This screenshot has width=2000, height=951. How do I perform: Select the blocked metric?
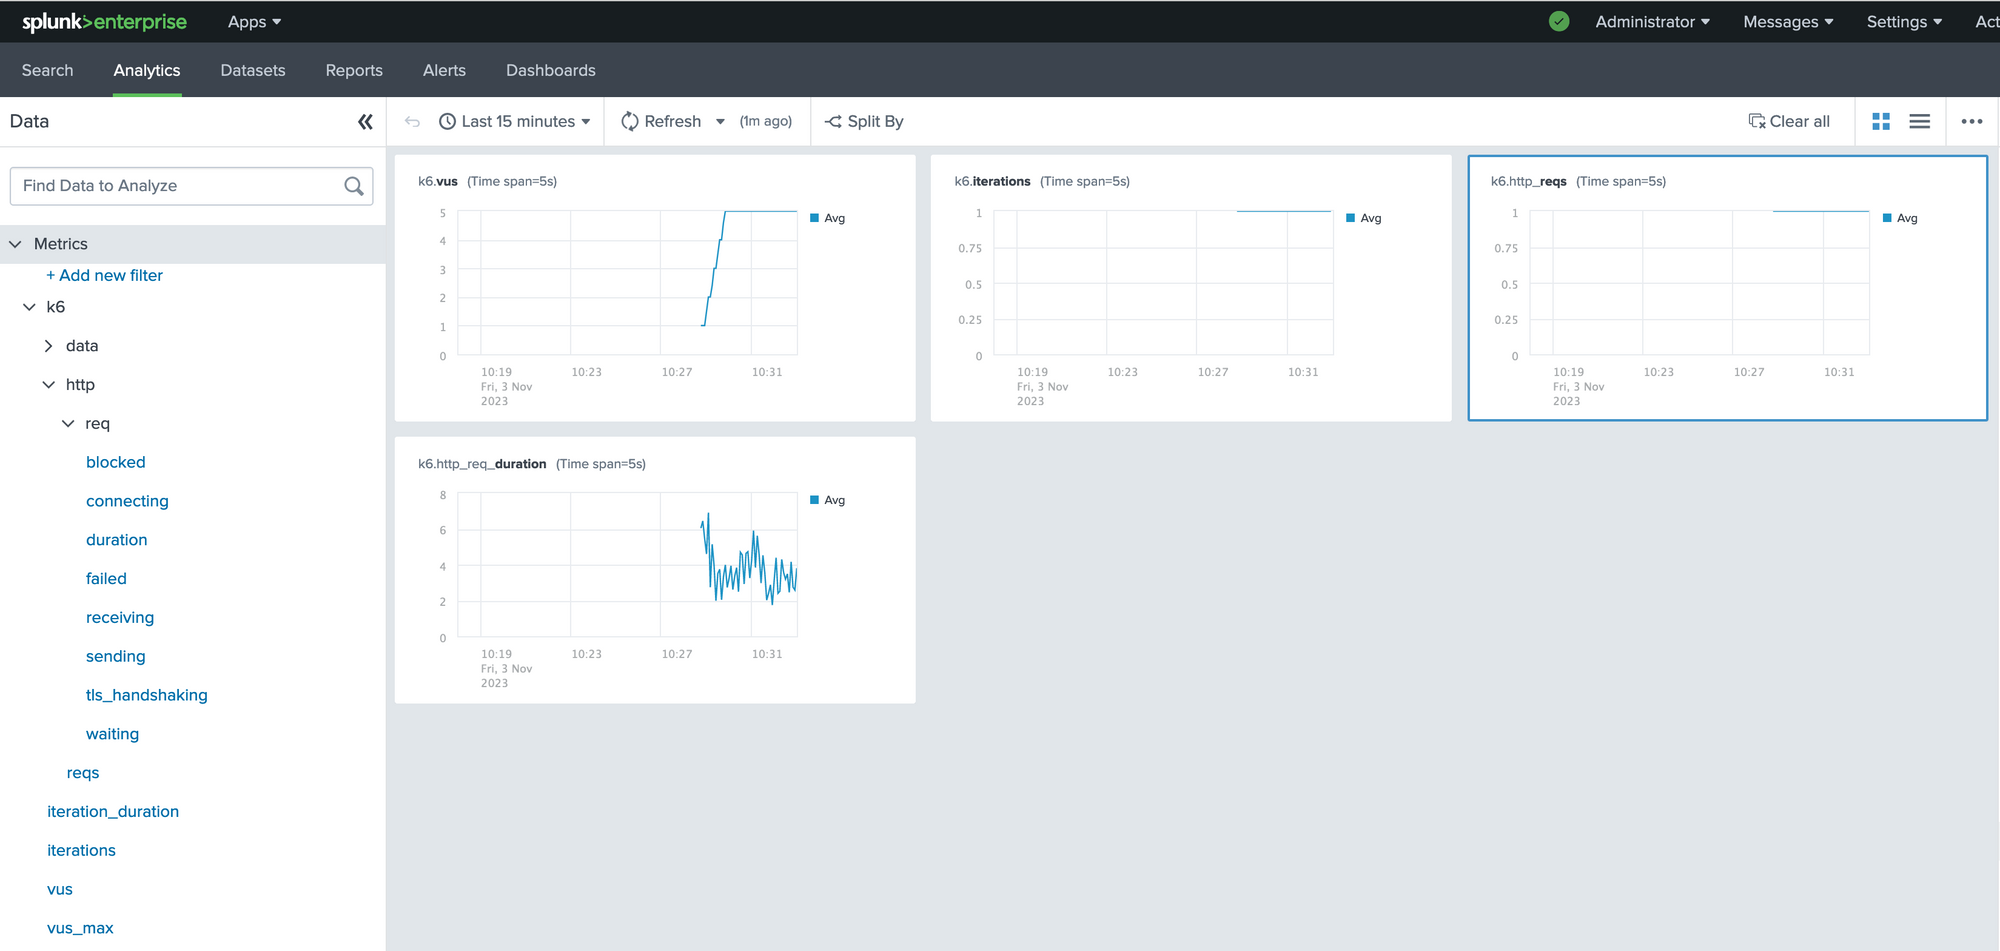point(116,462)
